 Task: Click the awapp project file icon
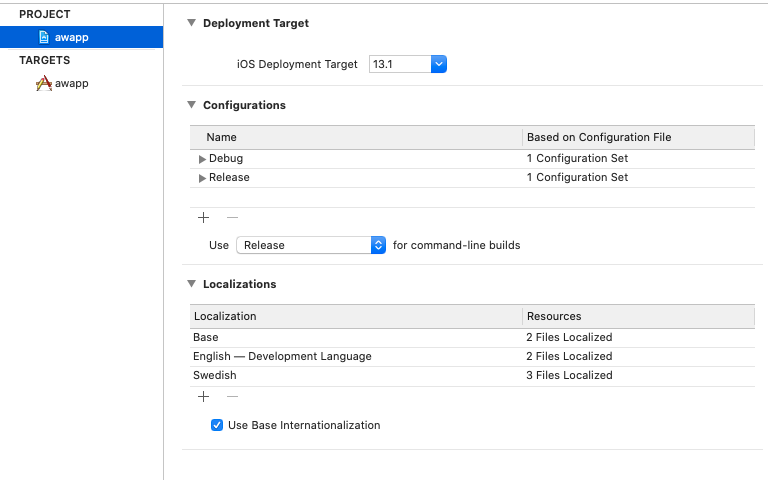pyautogui.click(x=44, y=37)
